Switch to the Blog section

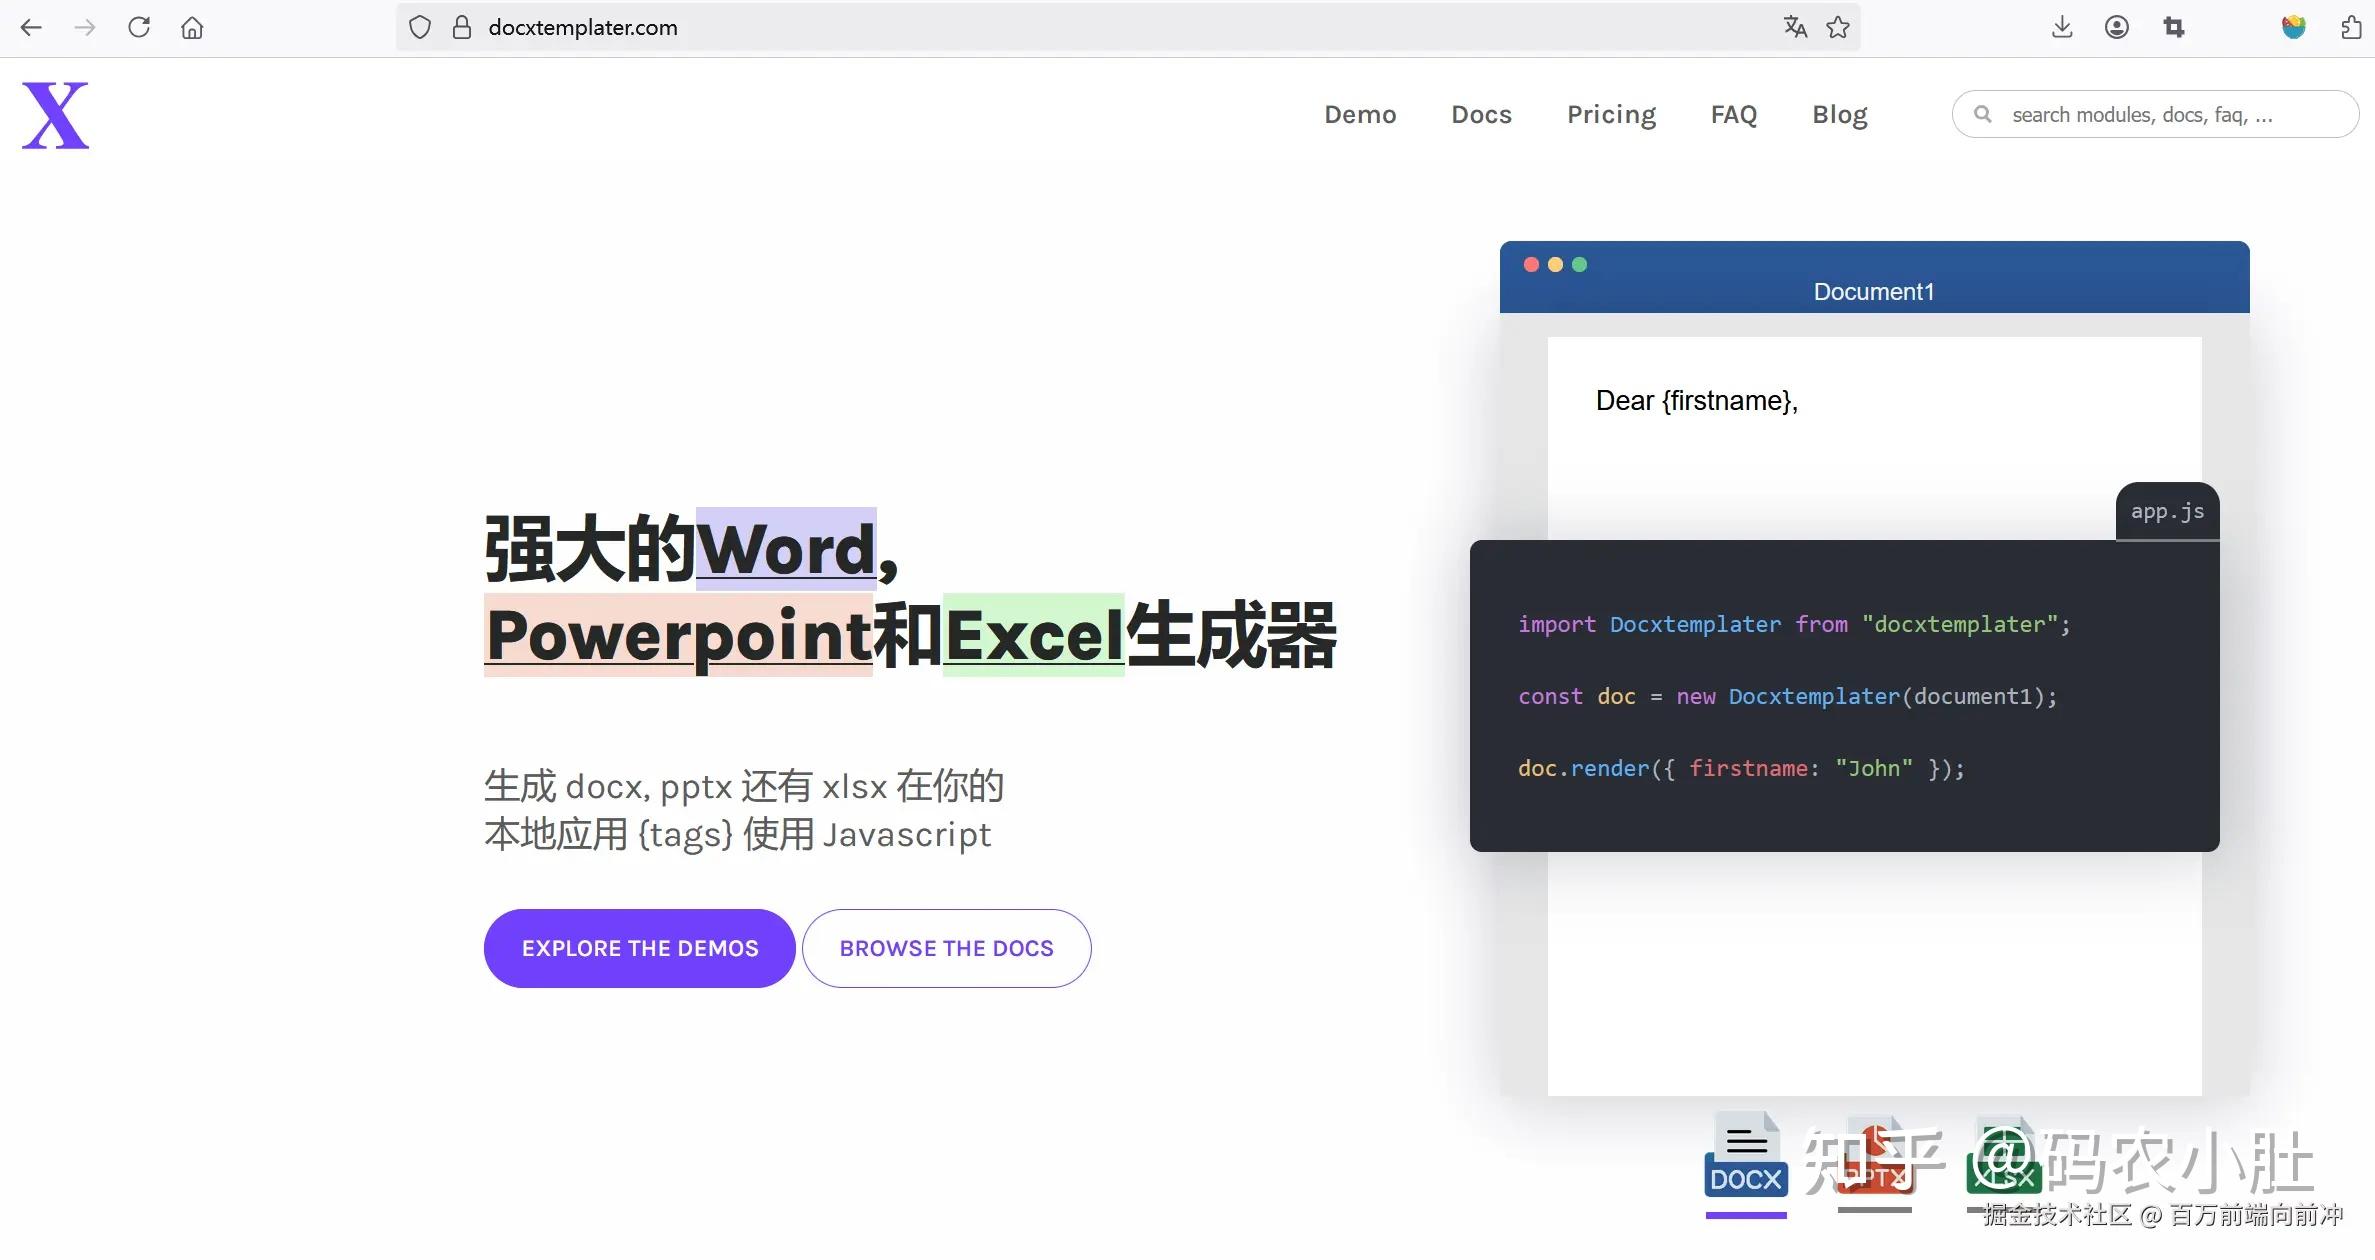click(1839, 114)
